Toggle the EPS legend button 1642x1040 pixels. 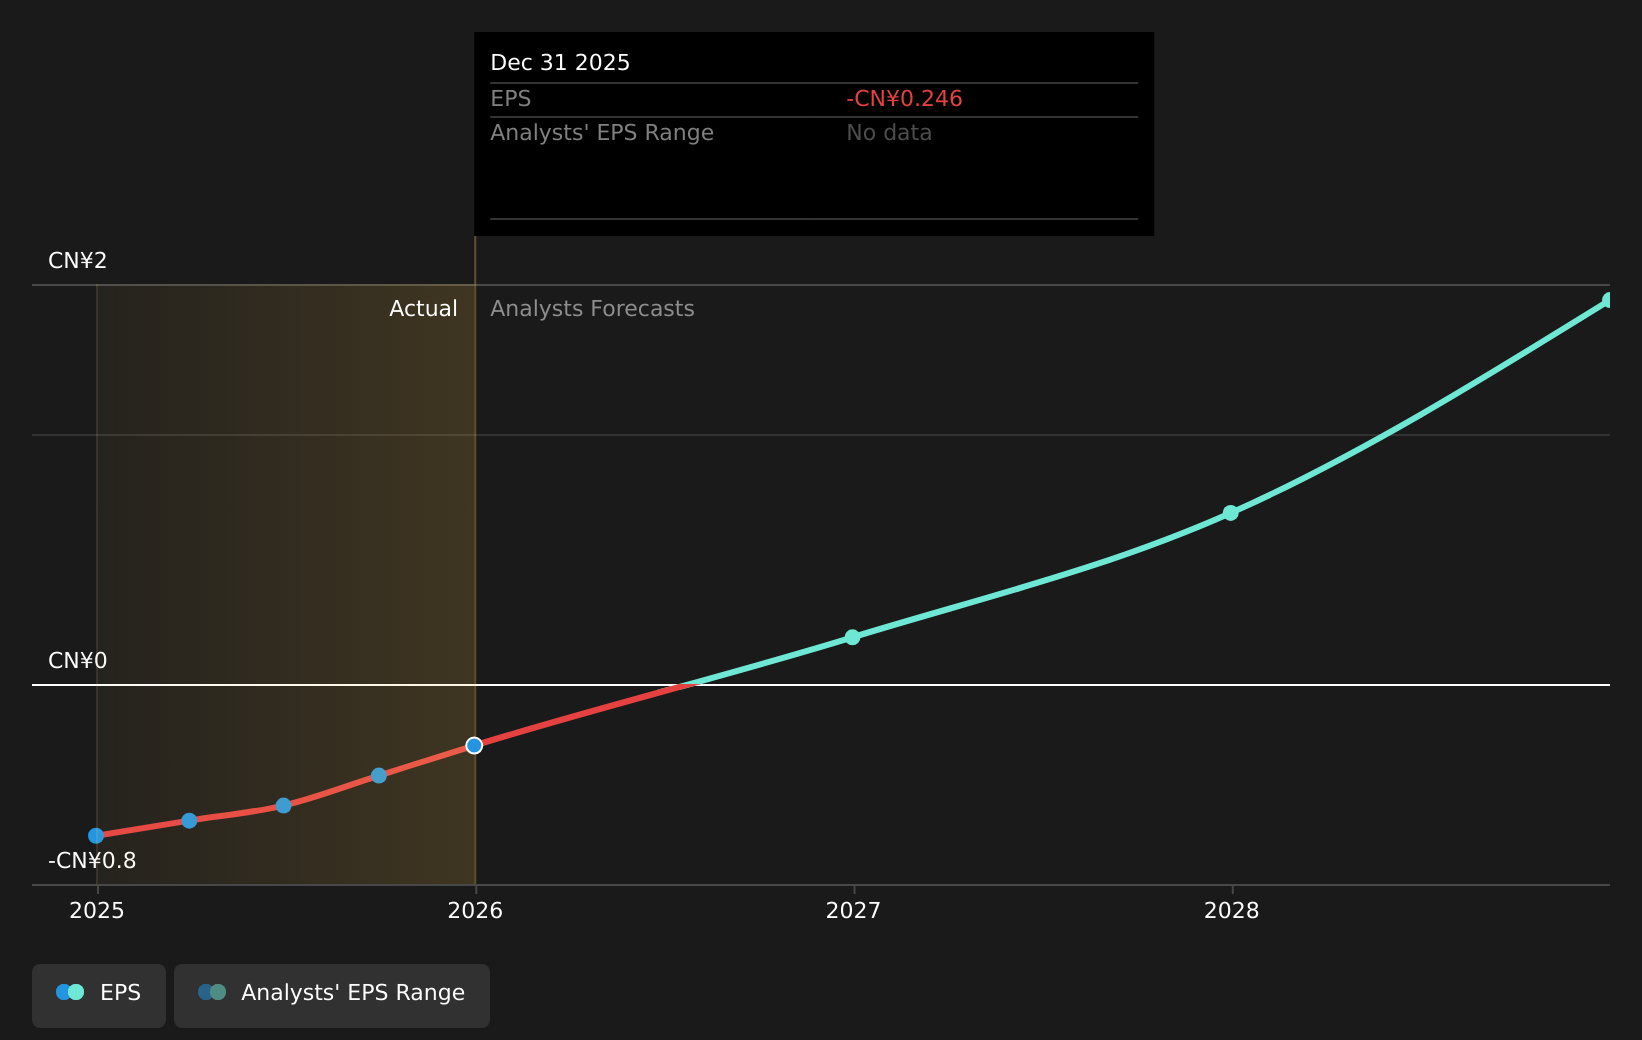[99, 995]
